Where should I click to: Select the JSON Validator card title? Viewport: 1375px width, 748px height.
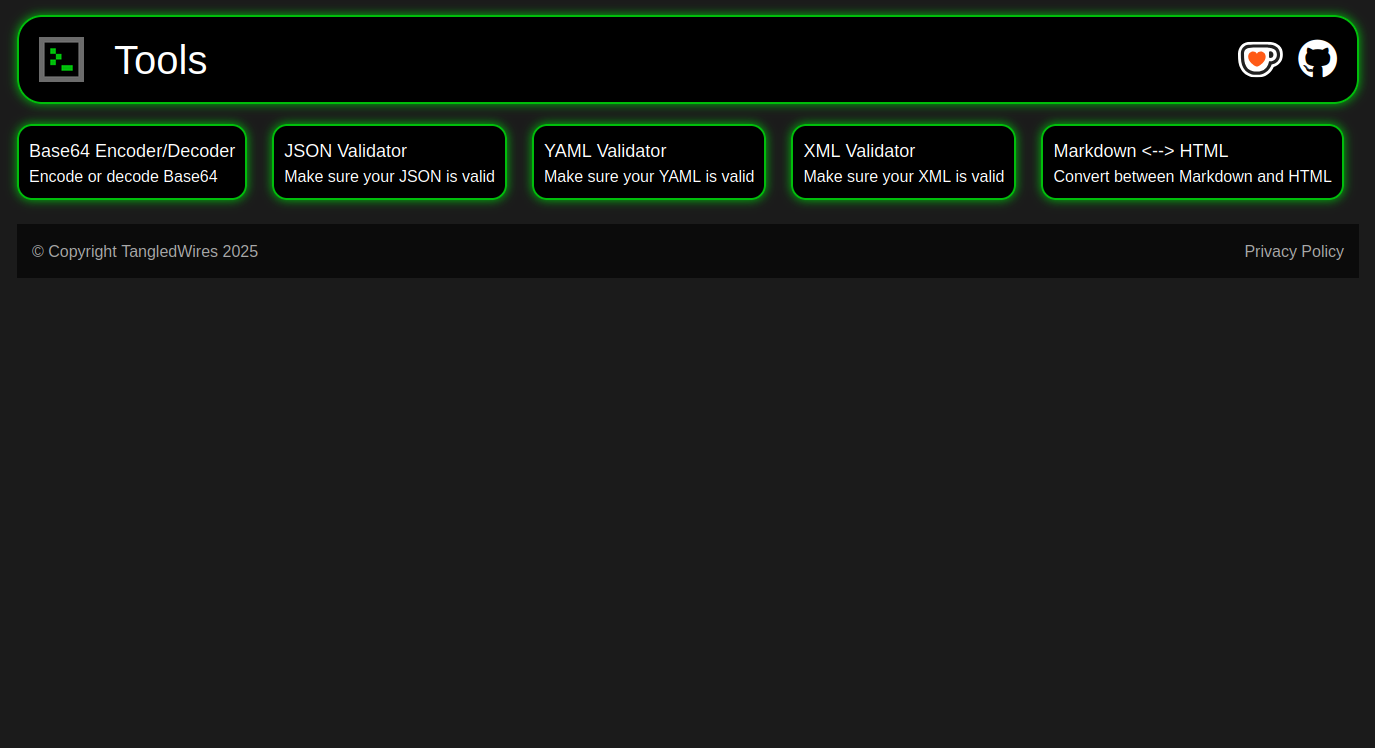345,151
